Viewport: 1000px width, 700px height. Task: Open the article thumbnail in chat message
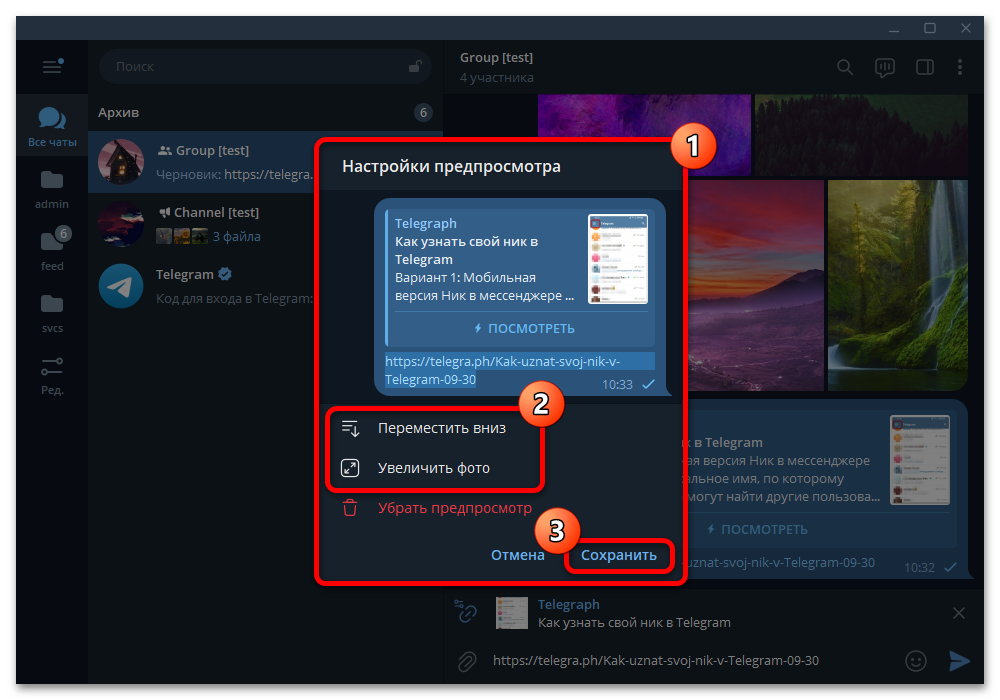(920, 460)
